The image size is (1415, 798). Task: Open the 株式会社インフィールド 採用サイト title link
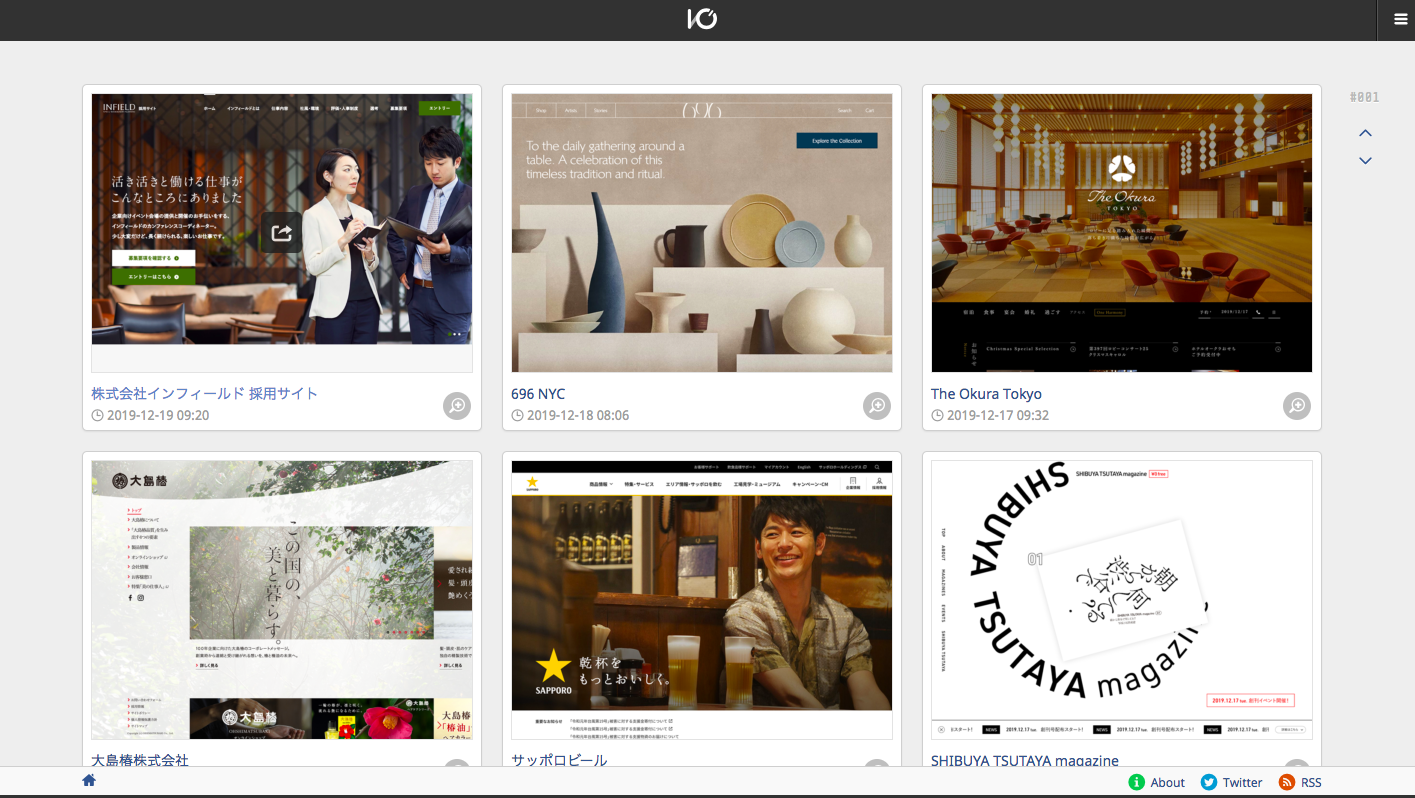(x=204, y=393)
